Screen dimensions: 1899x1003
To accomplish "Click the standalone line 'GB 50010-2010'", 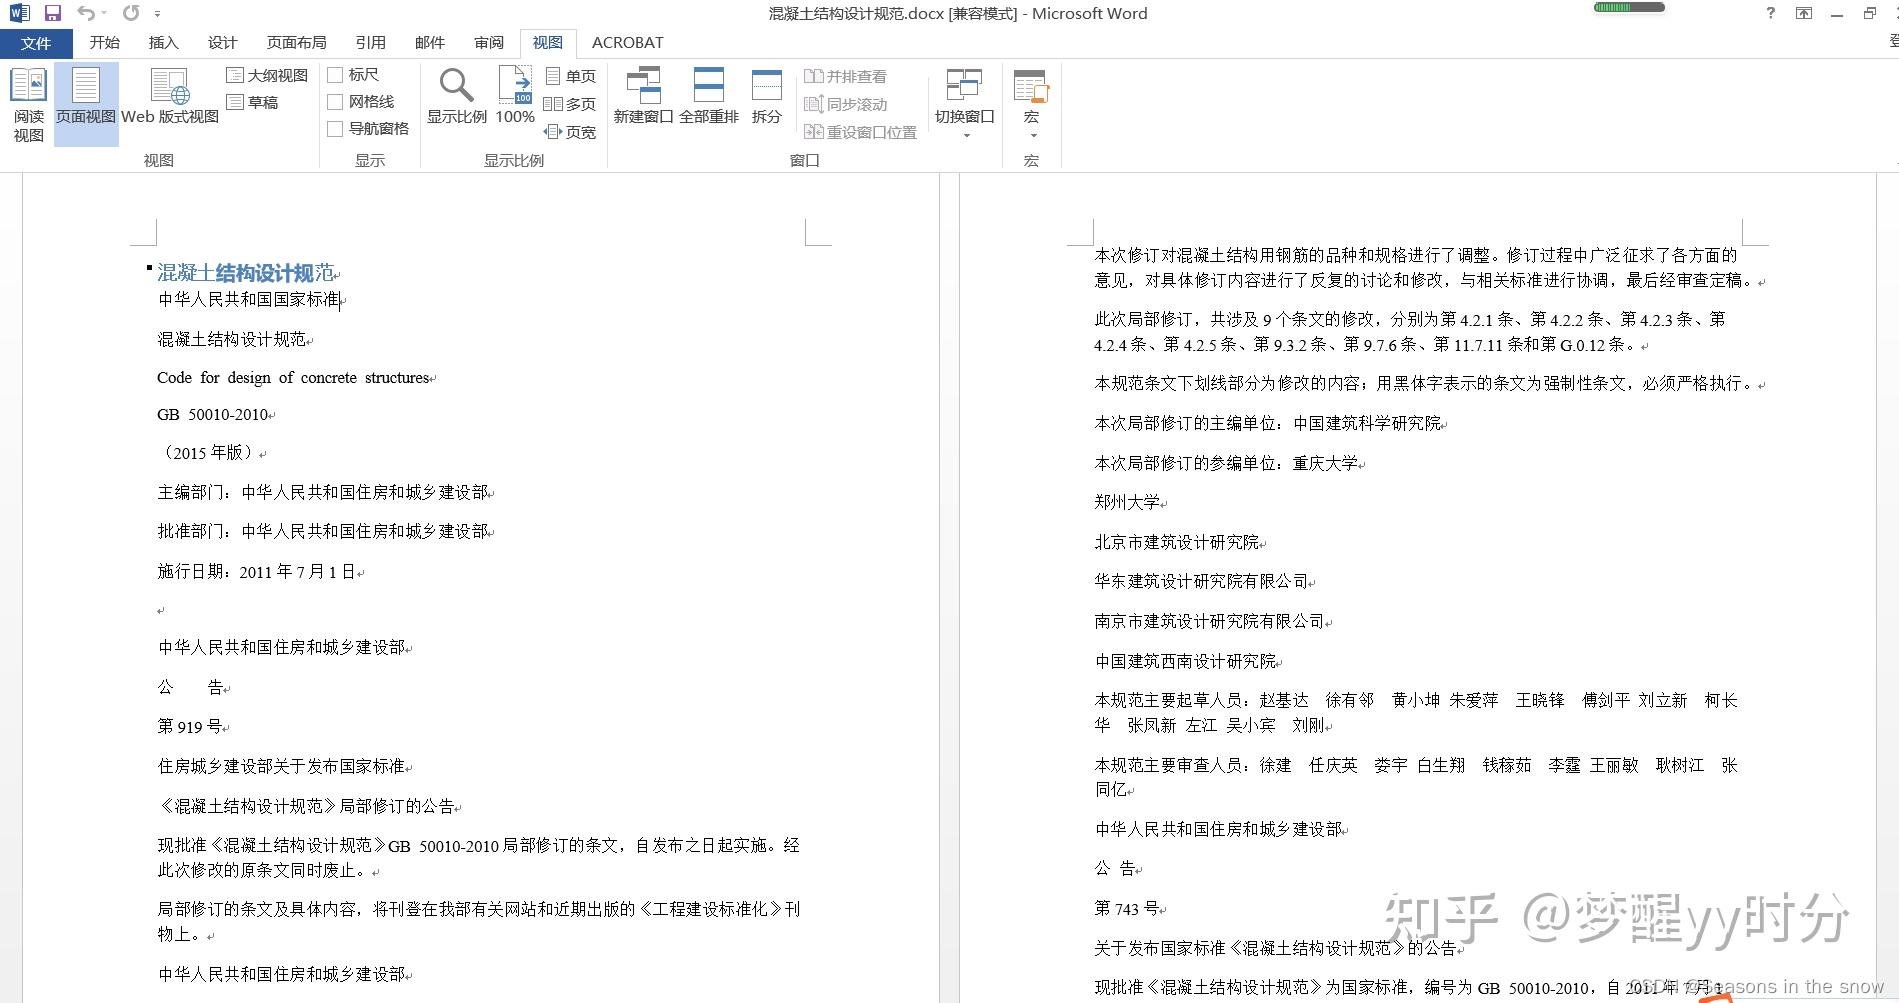I will tap(213, 415).
